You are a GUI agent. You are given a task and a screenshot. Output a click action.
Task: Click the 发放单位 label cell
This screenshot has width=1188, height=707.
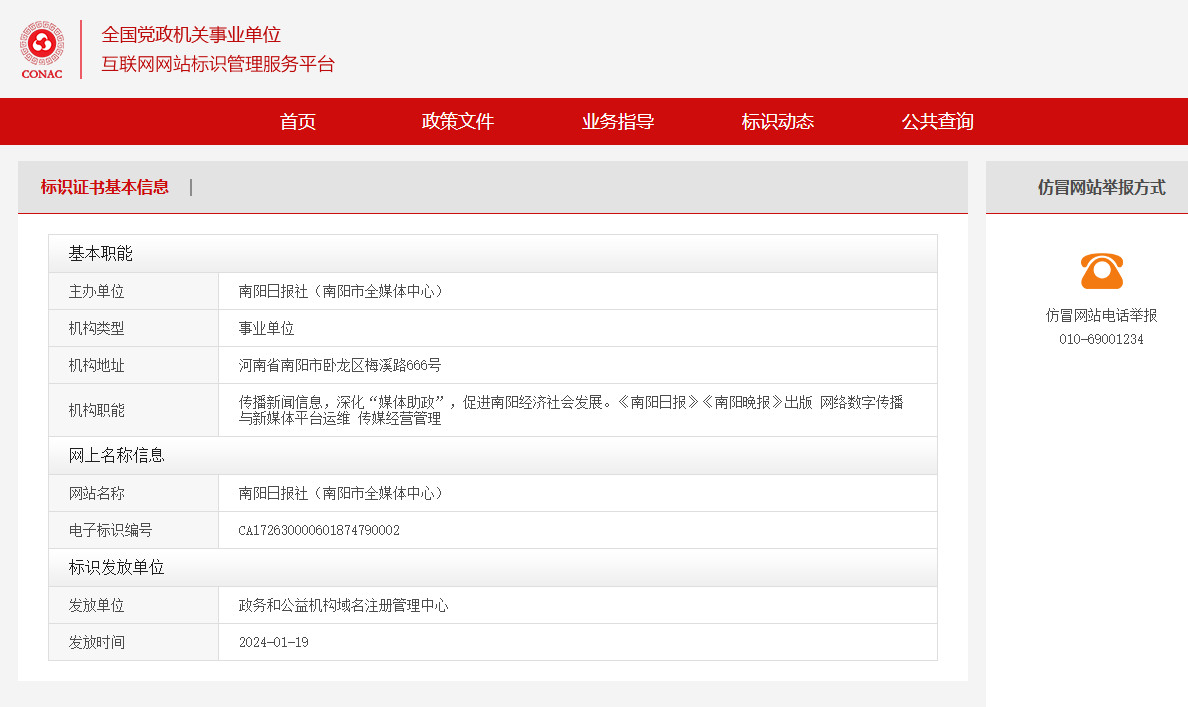(x=133, y=605)
